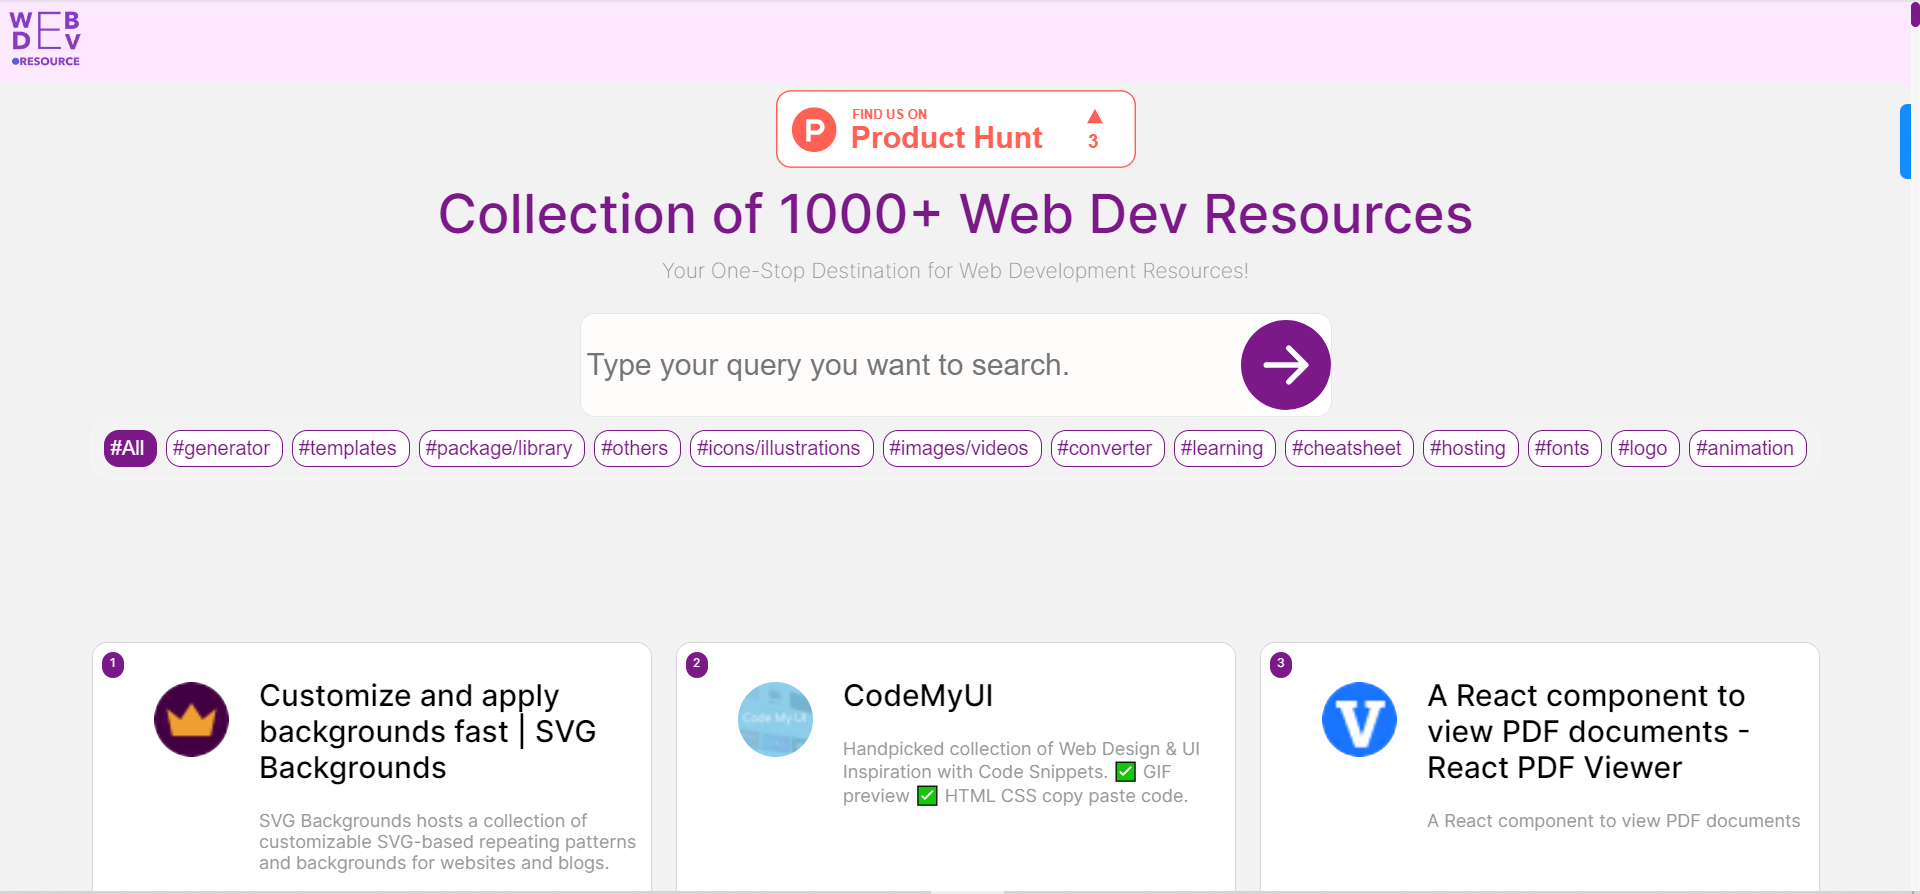Click the CodeMyUI description text
The image size is (1920, 894).
(x=1021, y=772)
